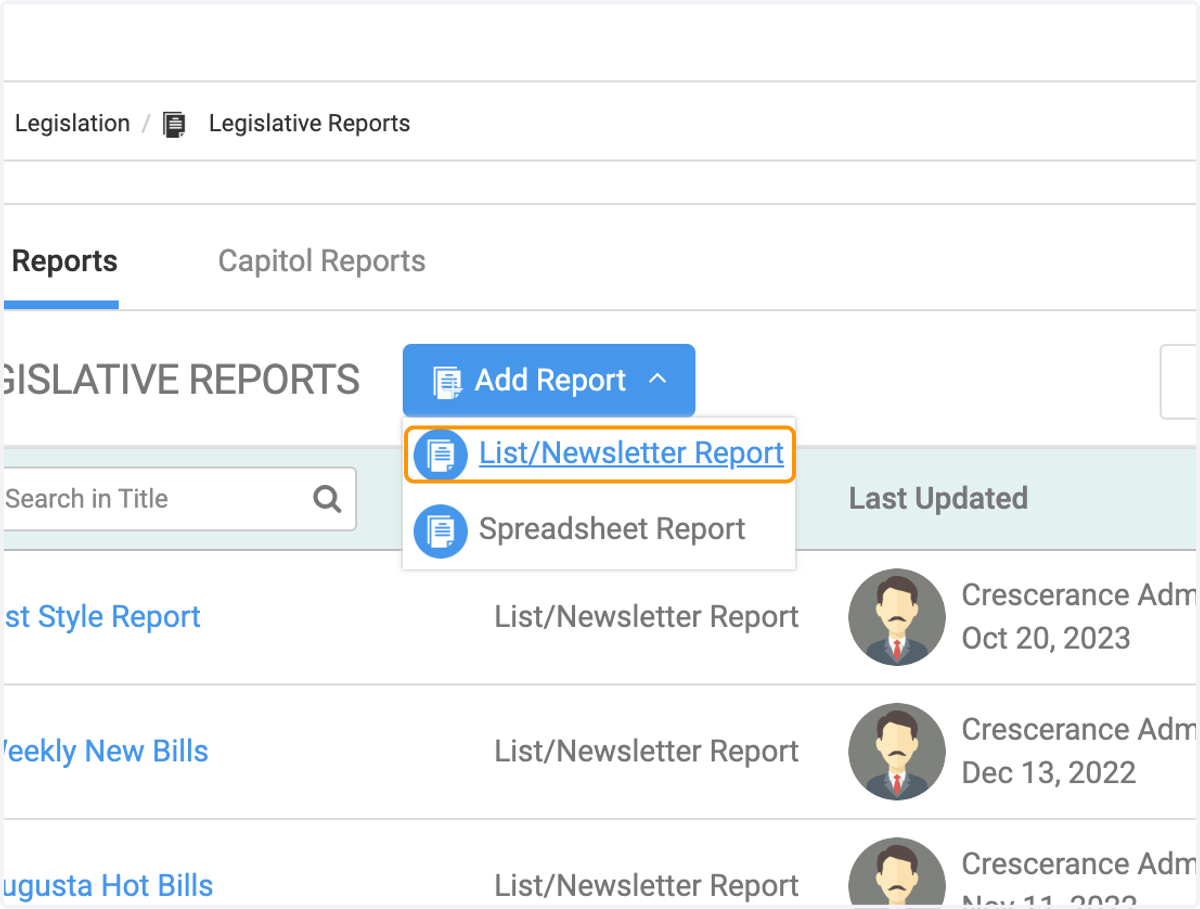Choose List/Newsletter Report from the menu
Image resolution: width=1200 pixels, height=909 pixels.
pos(599,454)
